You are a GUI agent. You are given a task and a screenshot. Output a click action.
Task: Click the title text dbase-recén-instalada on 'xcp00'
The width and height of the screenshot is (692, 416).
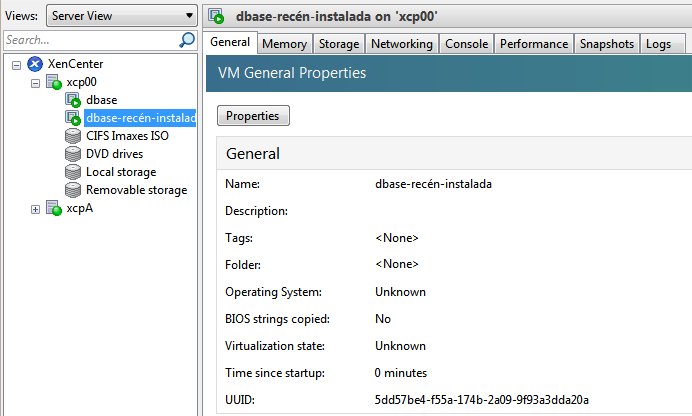click(x=337, y=16)
